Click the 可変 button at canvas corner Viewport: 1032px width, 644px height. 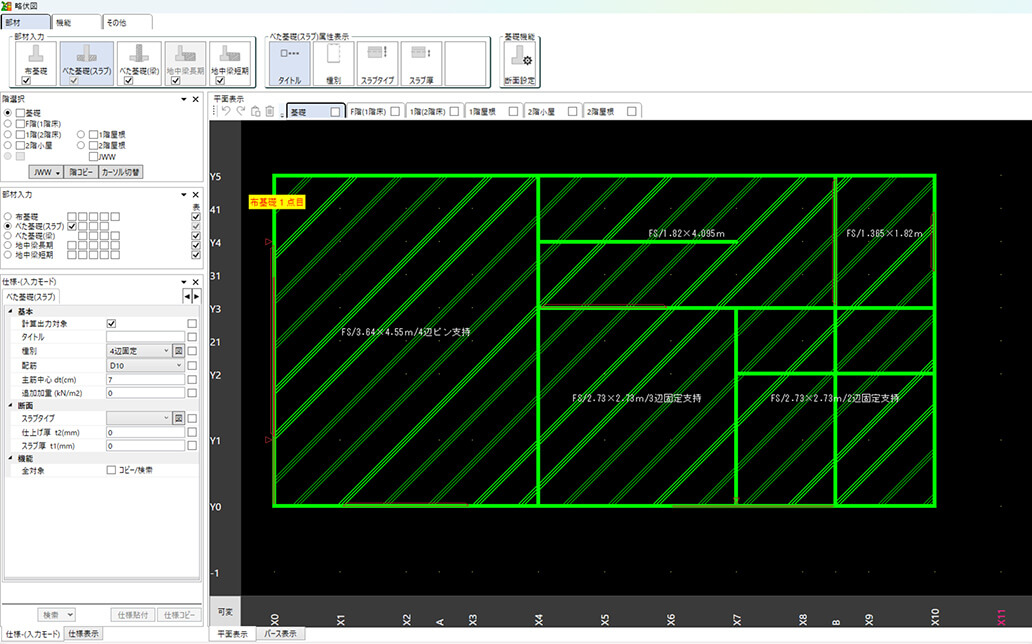pos(225,612)
